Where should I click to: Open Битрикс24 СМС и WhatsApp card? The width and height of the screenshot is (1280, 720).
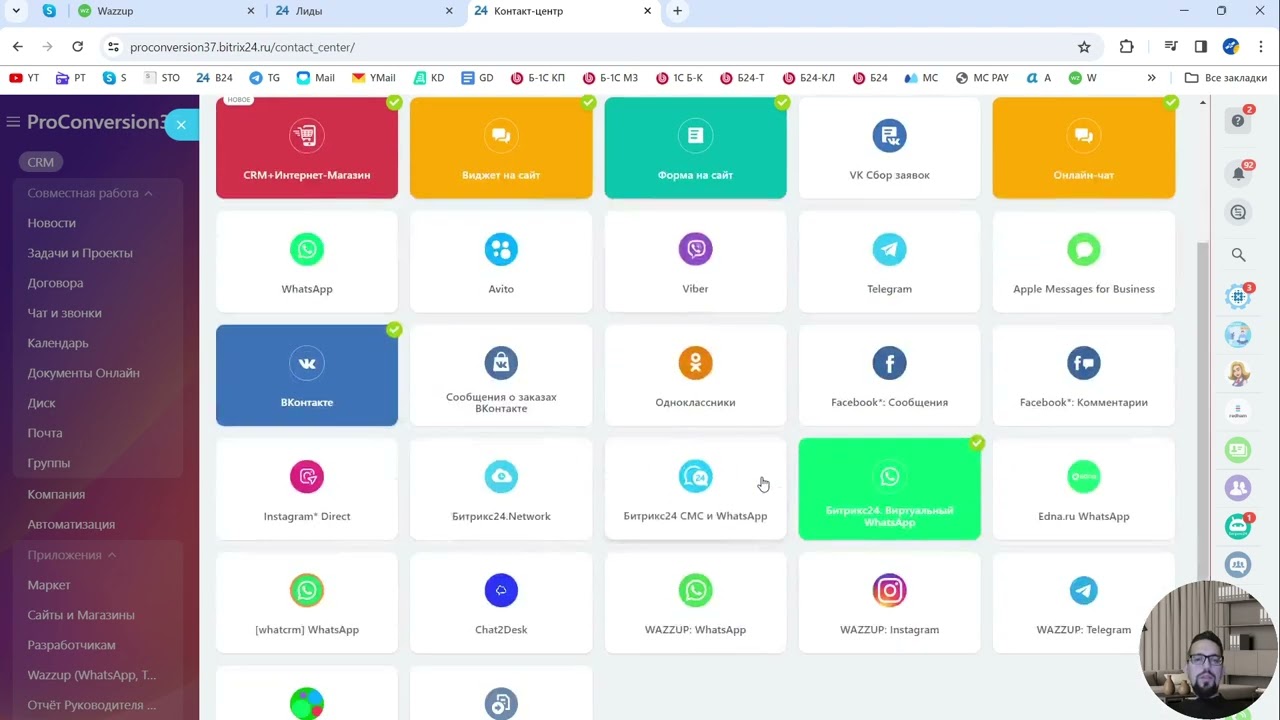[x=695, y=489]
